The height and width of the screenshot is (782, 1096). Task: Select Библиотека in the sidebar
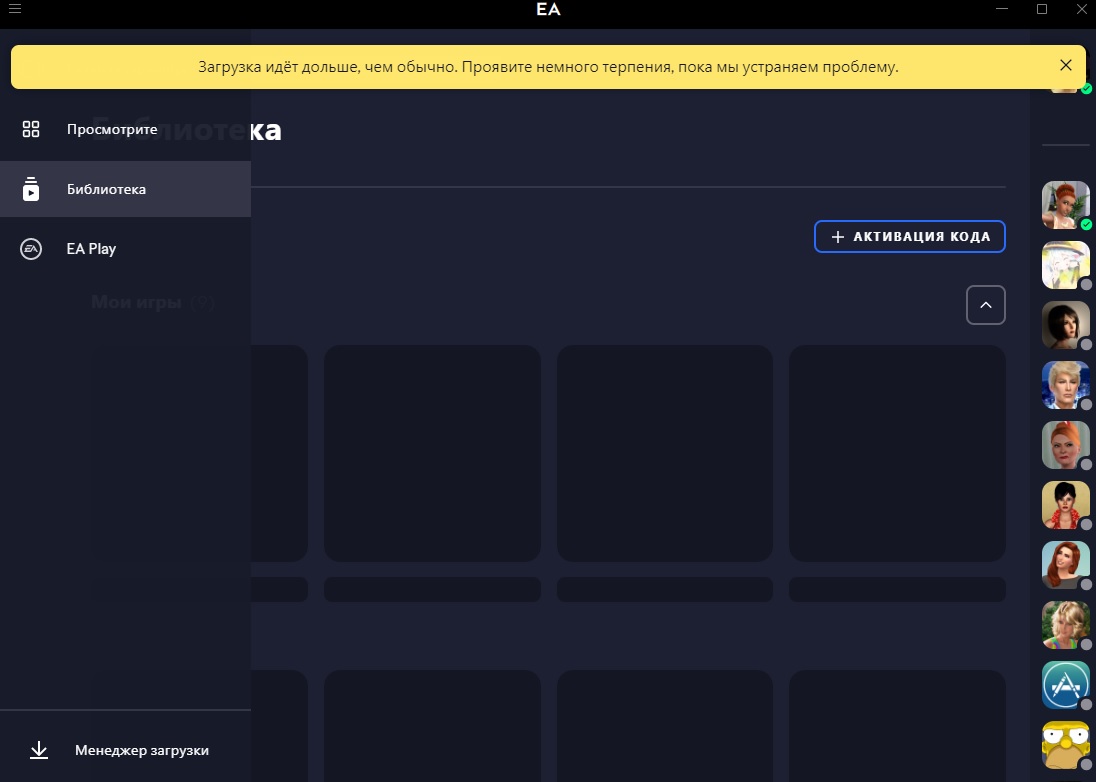click(125, 189)
